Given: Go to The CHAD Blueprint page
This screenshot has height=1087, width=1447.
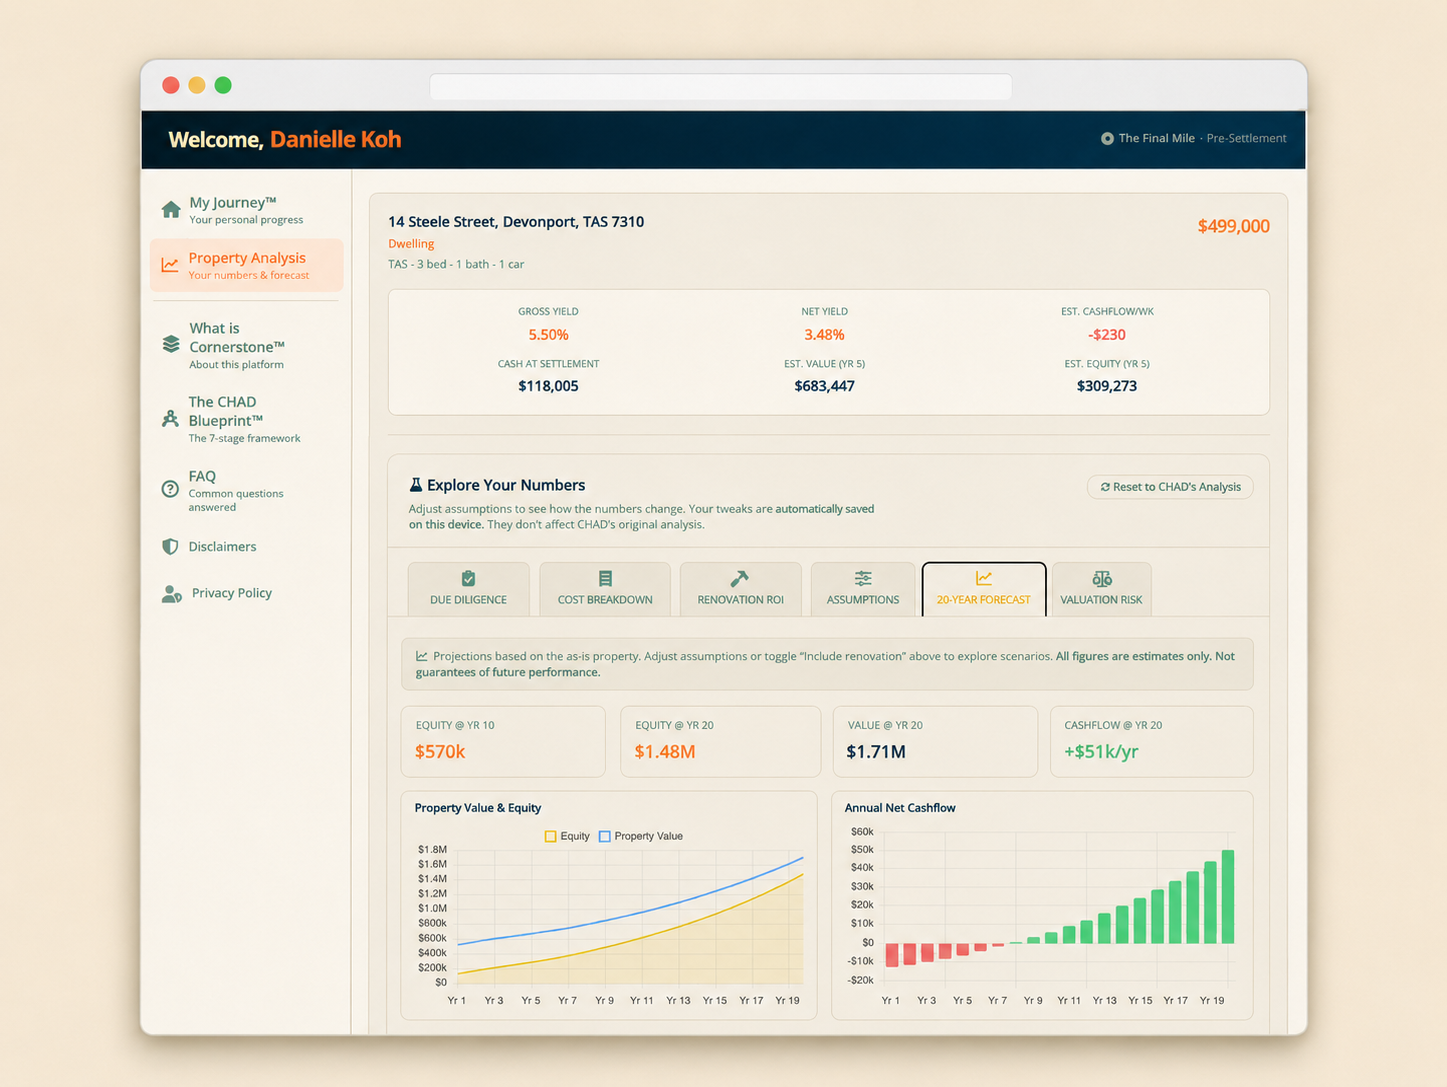Looking at the screenshot, I should click(x=245, y=419).
